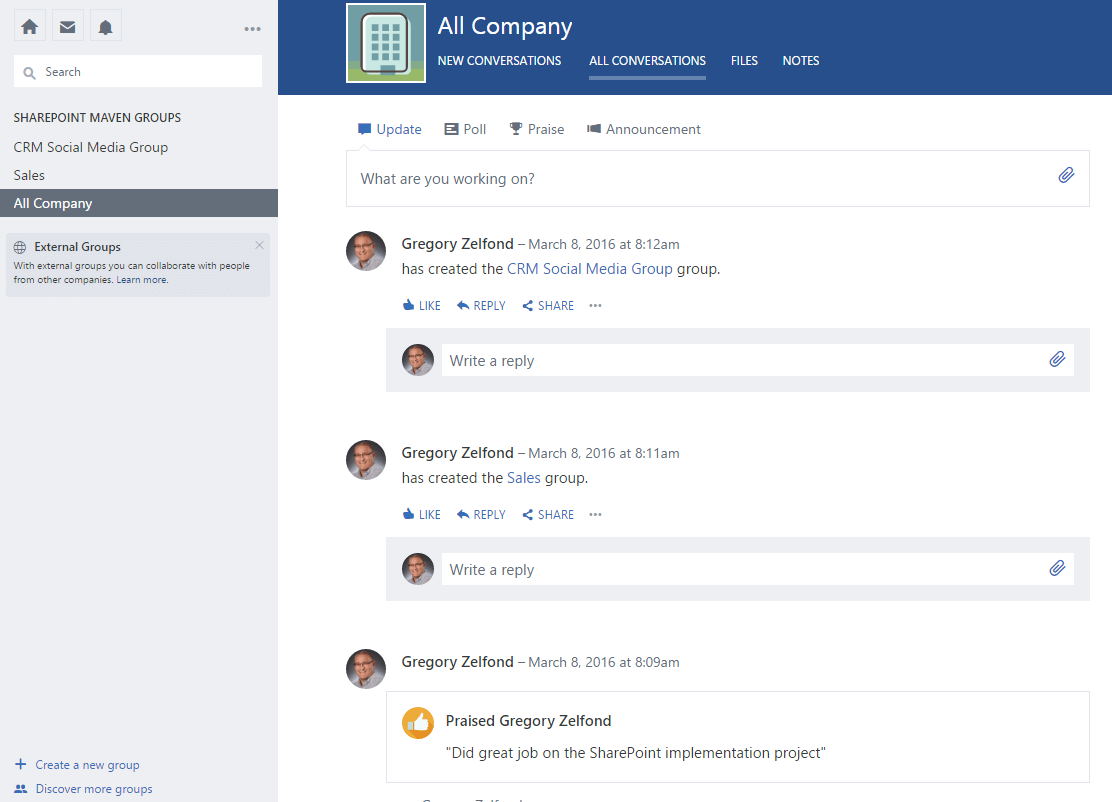Reply to the CRM Social Media Group post
Screen dimensions: 1112x802
pos(481,306)
